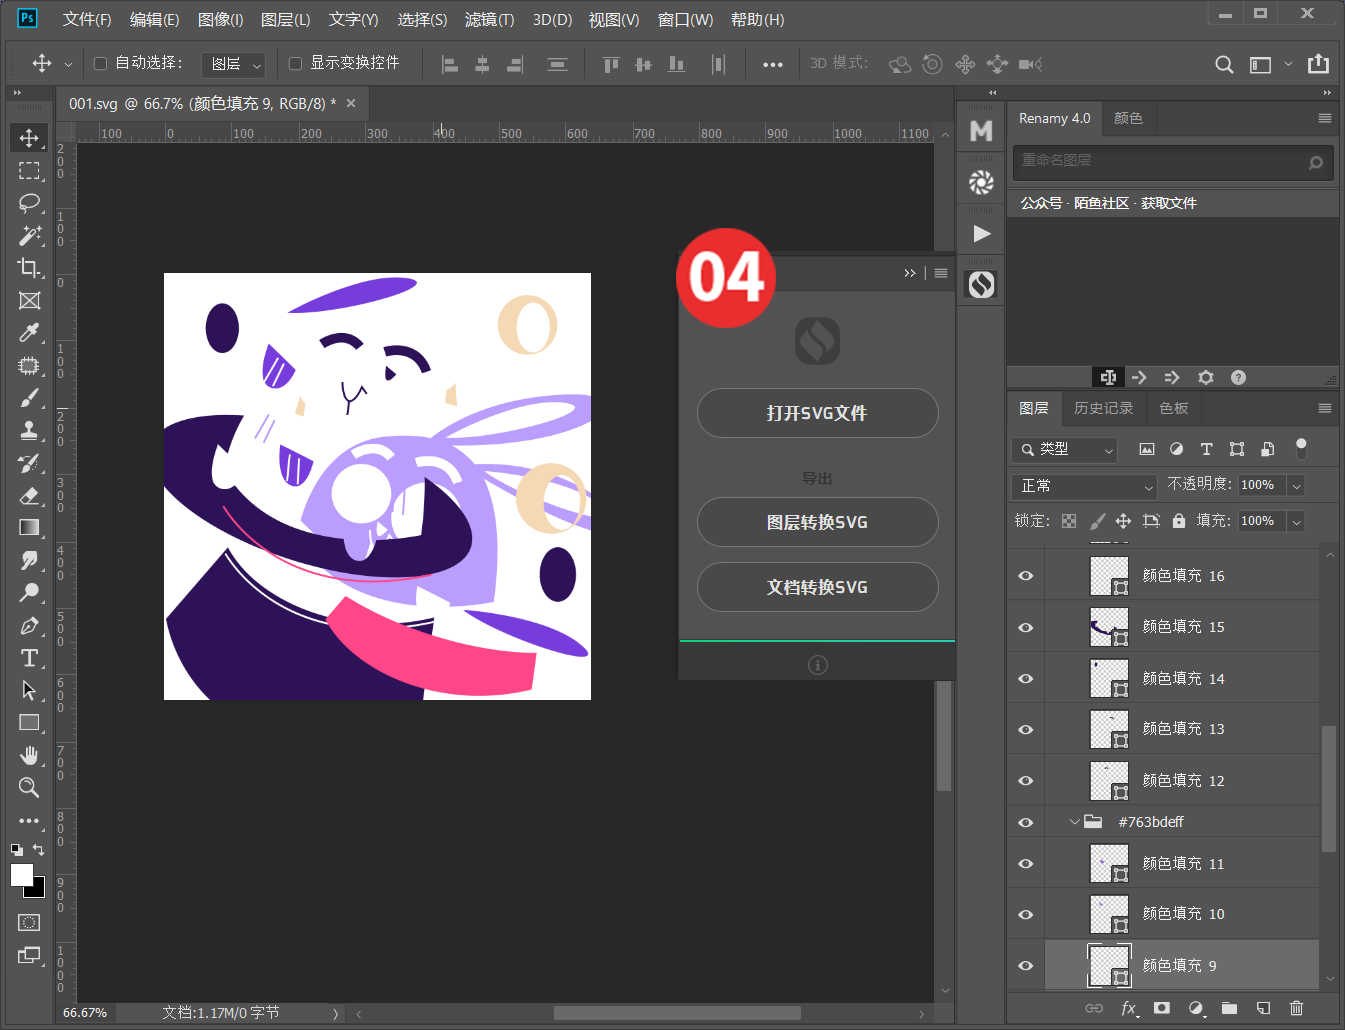The width and height of the screenshot is (1345, 1030).
Task: Select the Horizontal Type tool
Action: click(29, 658)
